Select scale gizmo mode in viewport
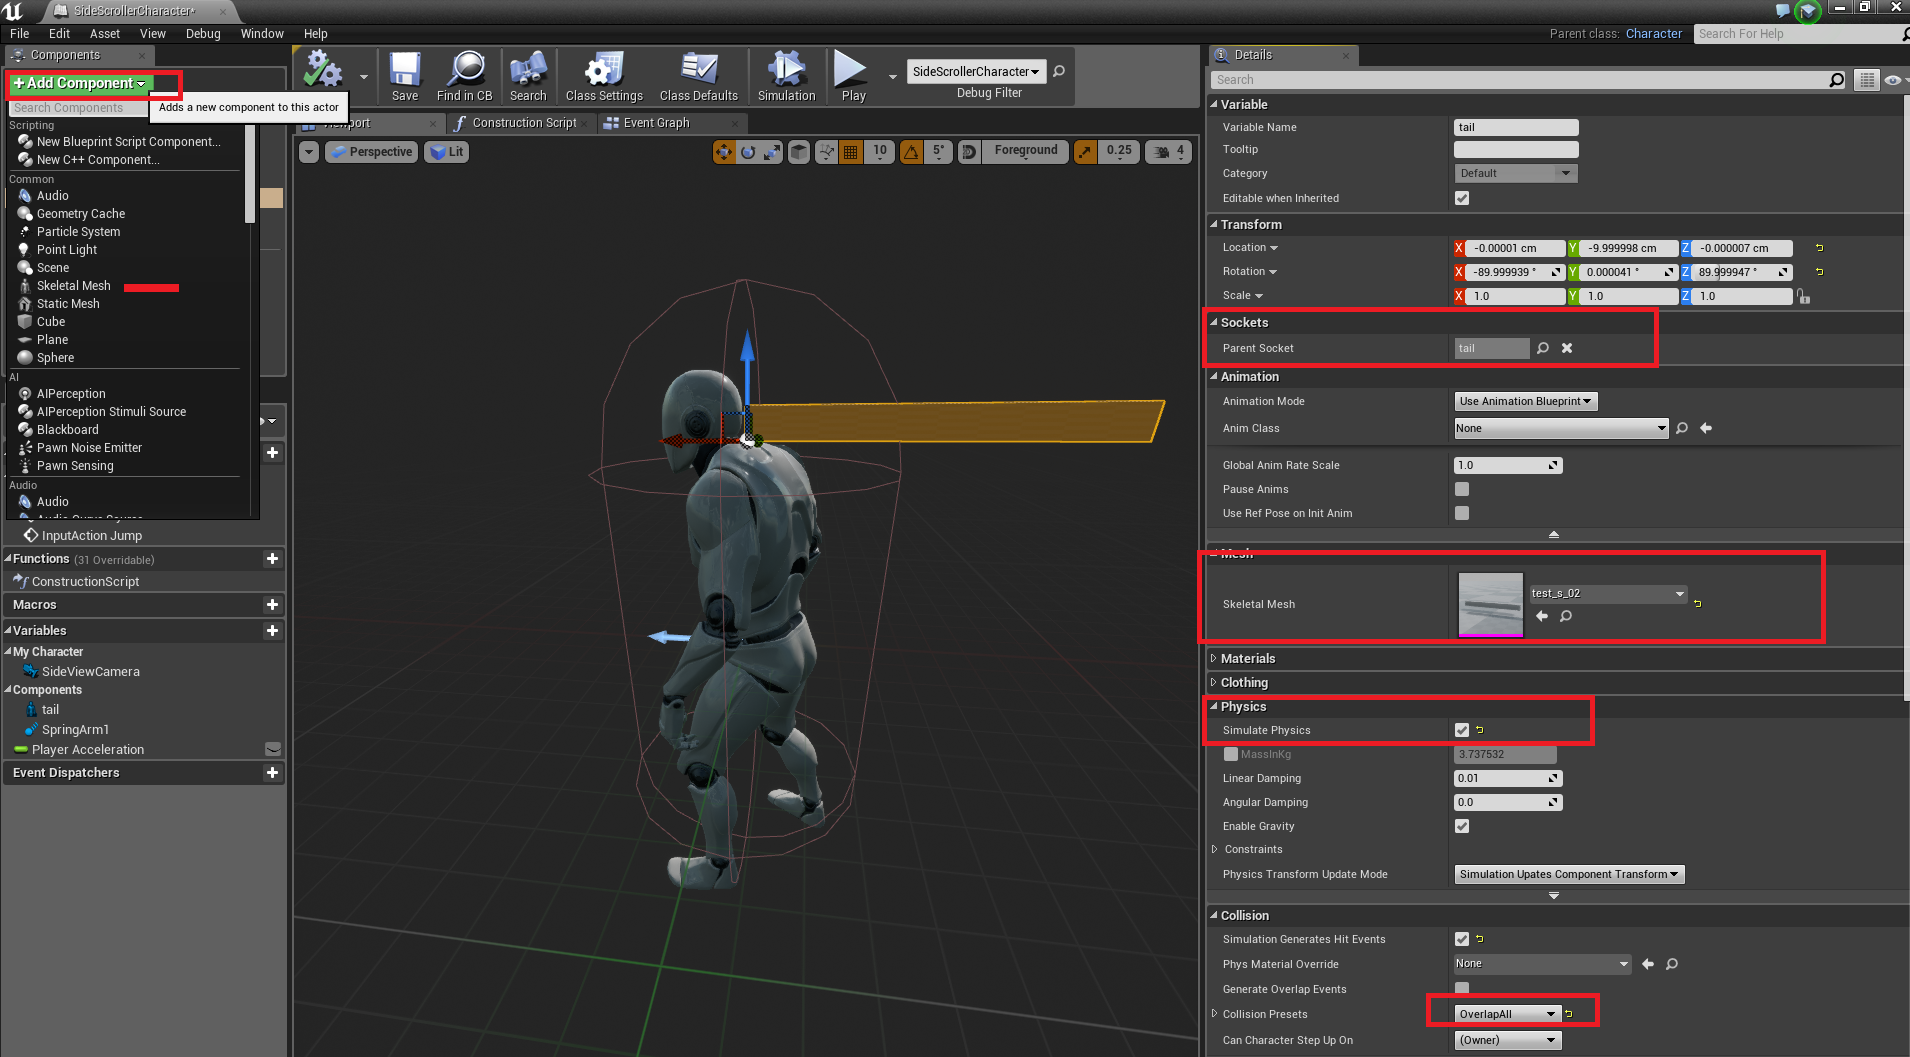 point(772,152)
